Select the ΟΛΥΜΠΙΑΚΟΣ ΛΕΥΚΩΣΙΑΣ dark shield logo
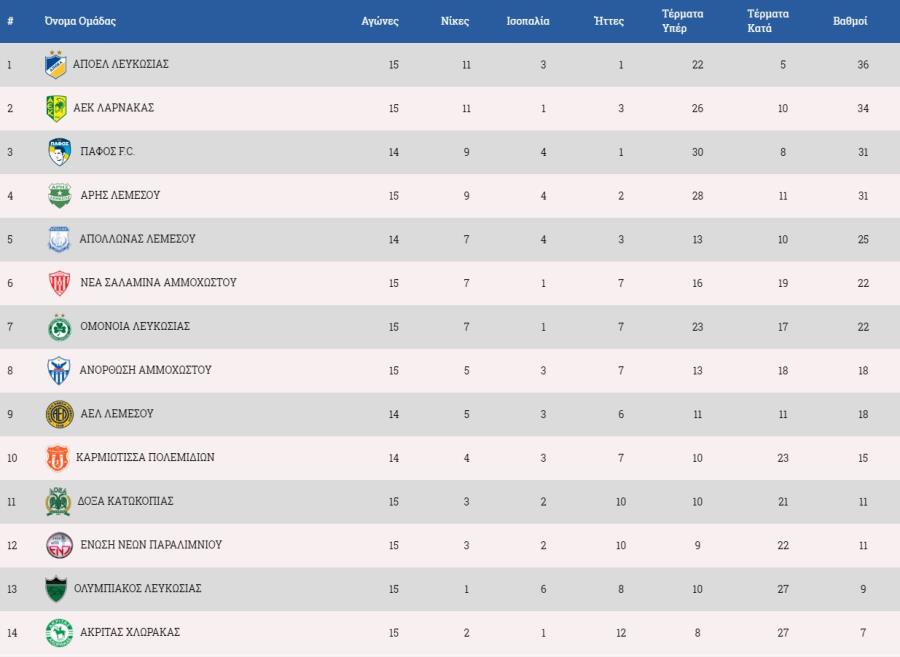 56,589
